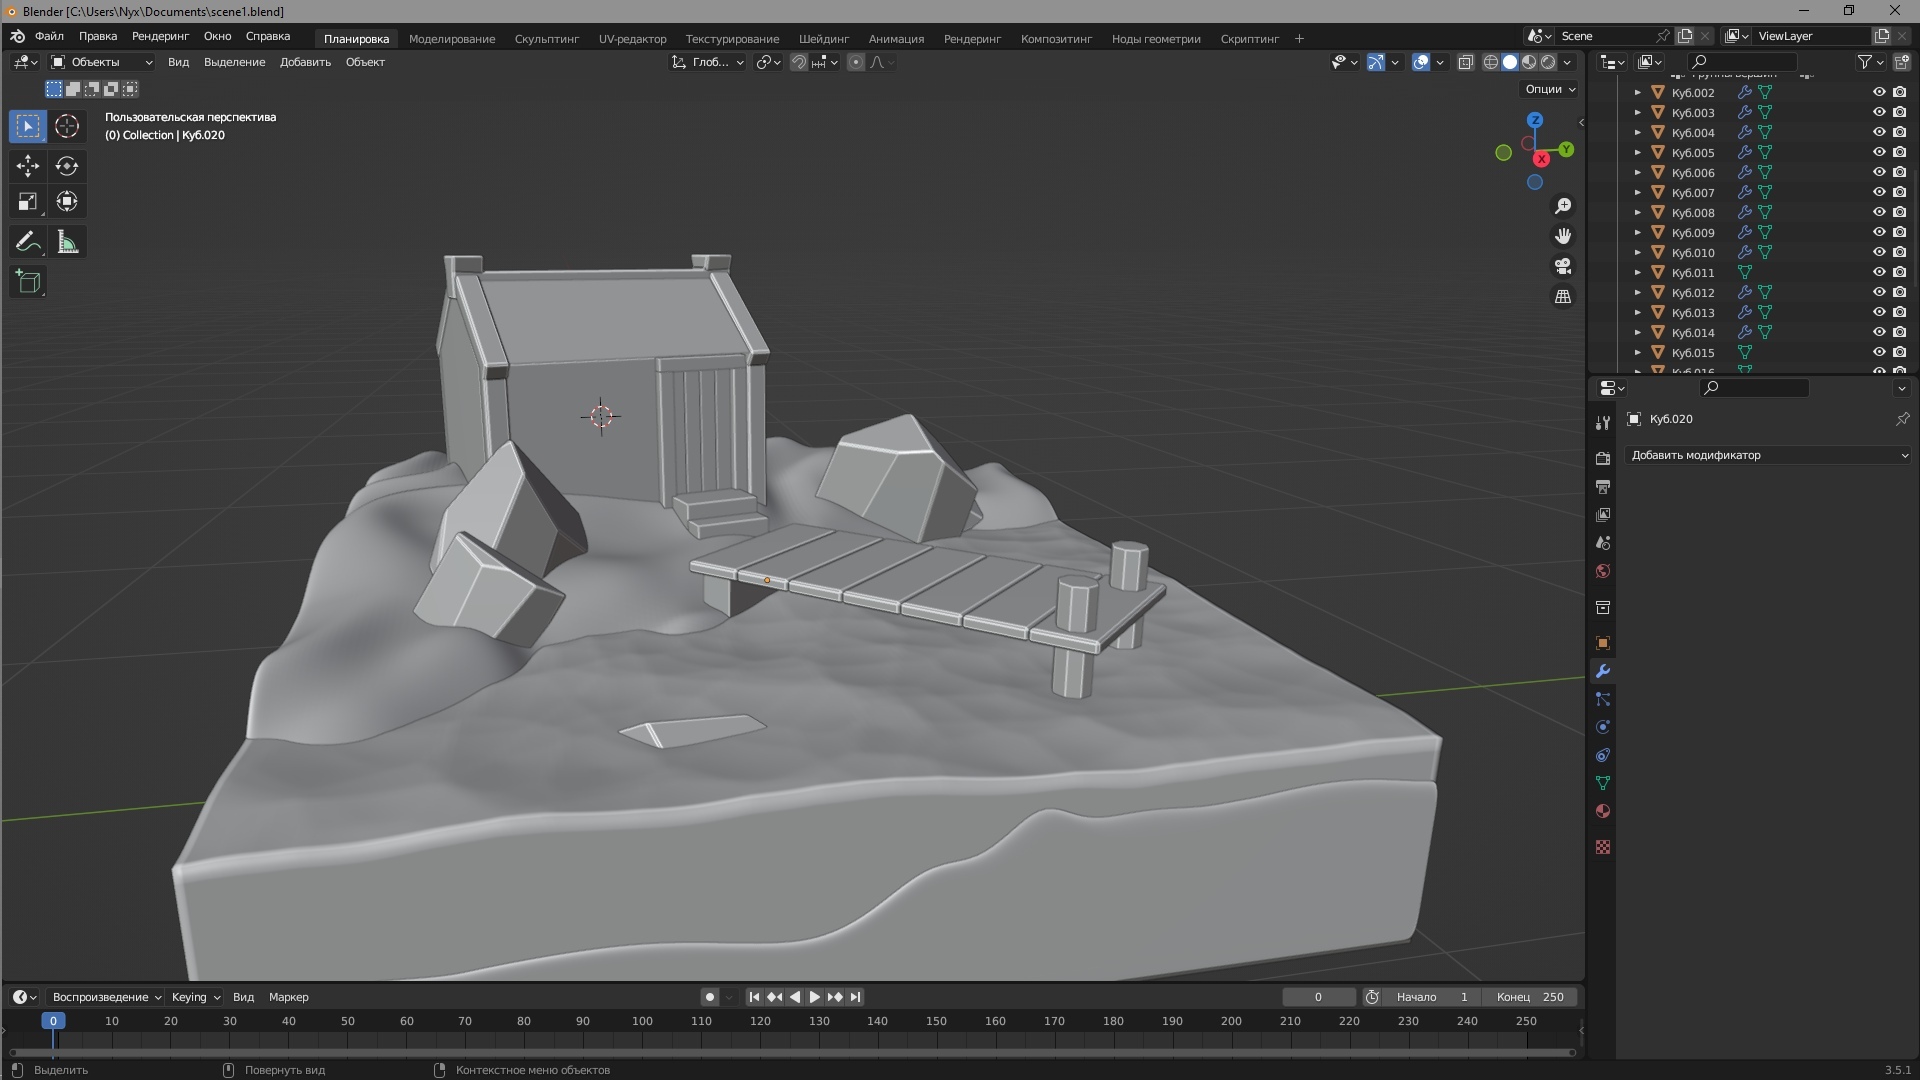The height and width of the screenshot is (1080, 1920).
Task: Open the Object properties tab
Action: (x=1603, y=643)
